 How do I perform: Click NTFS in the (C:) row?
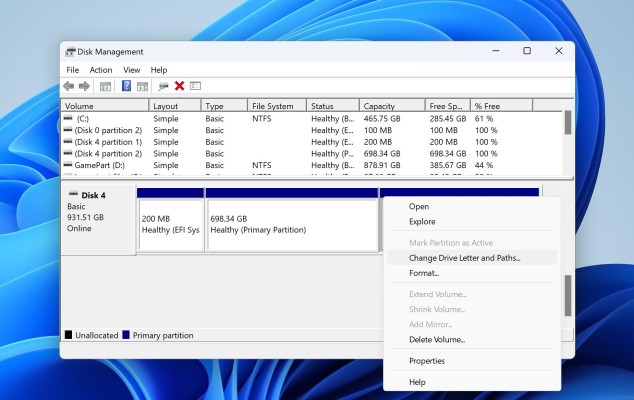click(262, 119)
